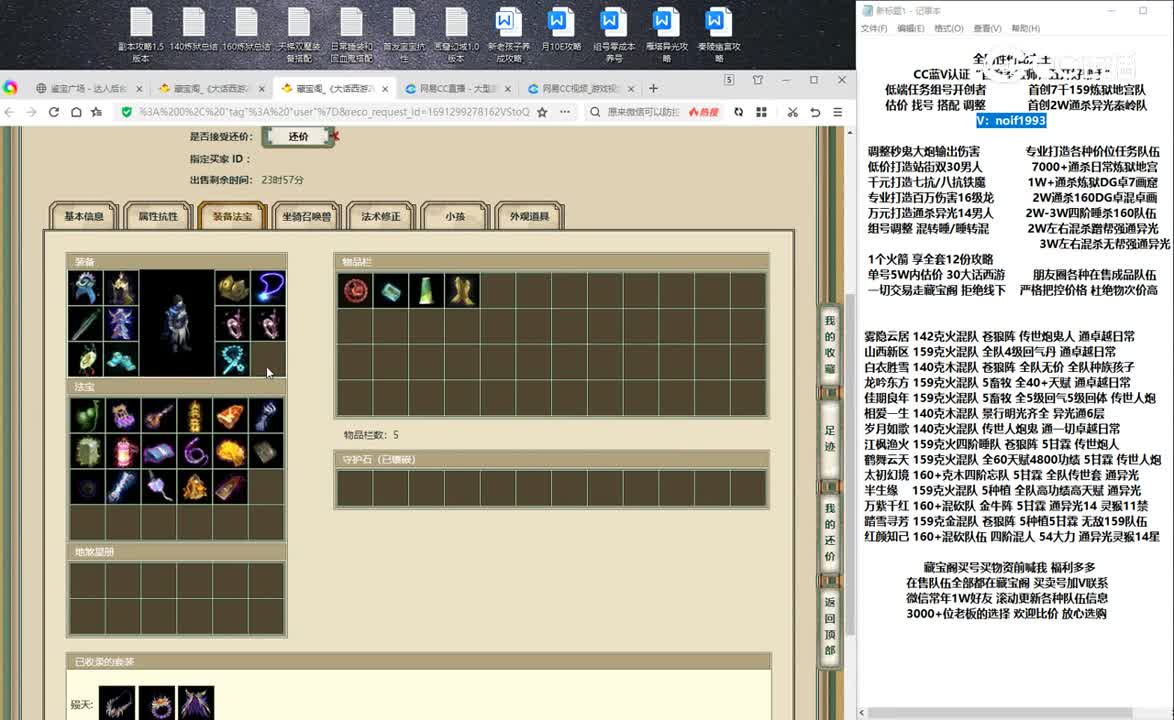This screenshot has height=720, width=1174.
Task: Open Notepad 文件(F) menu
Action: tap(874, 28)
